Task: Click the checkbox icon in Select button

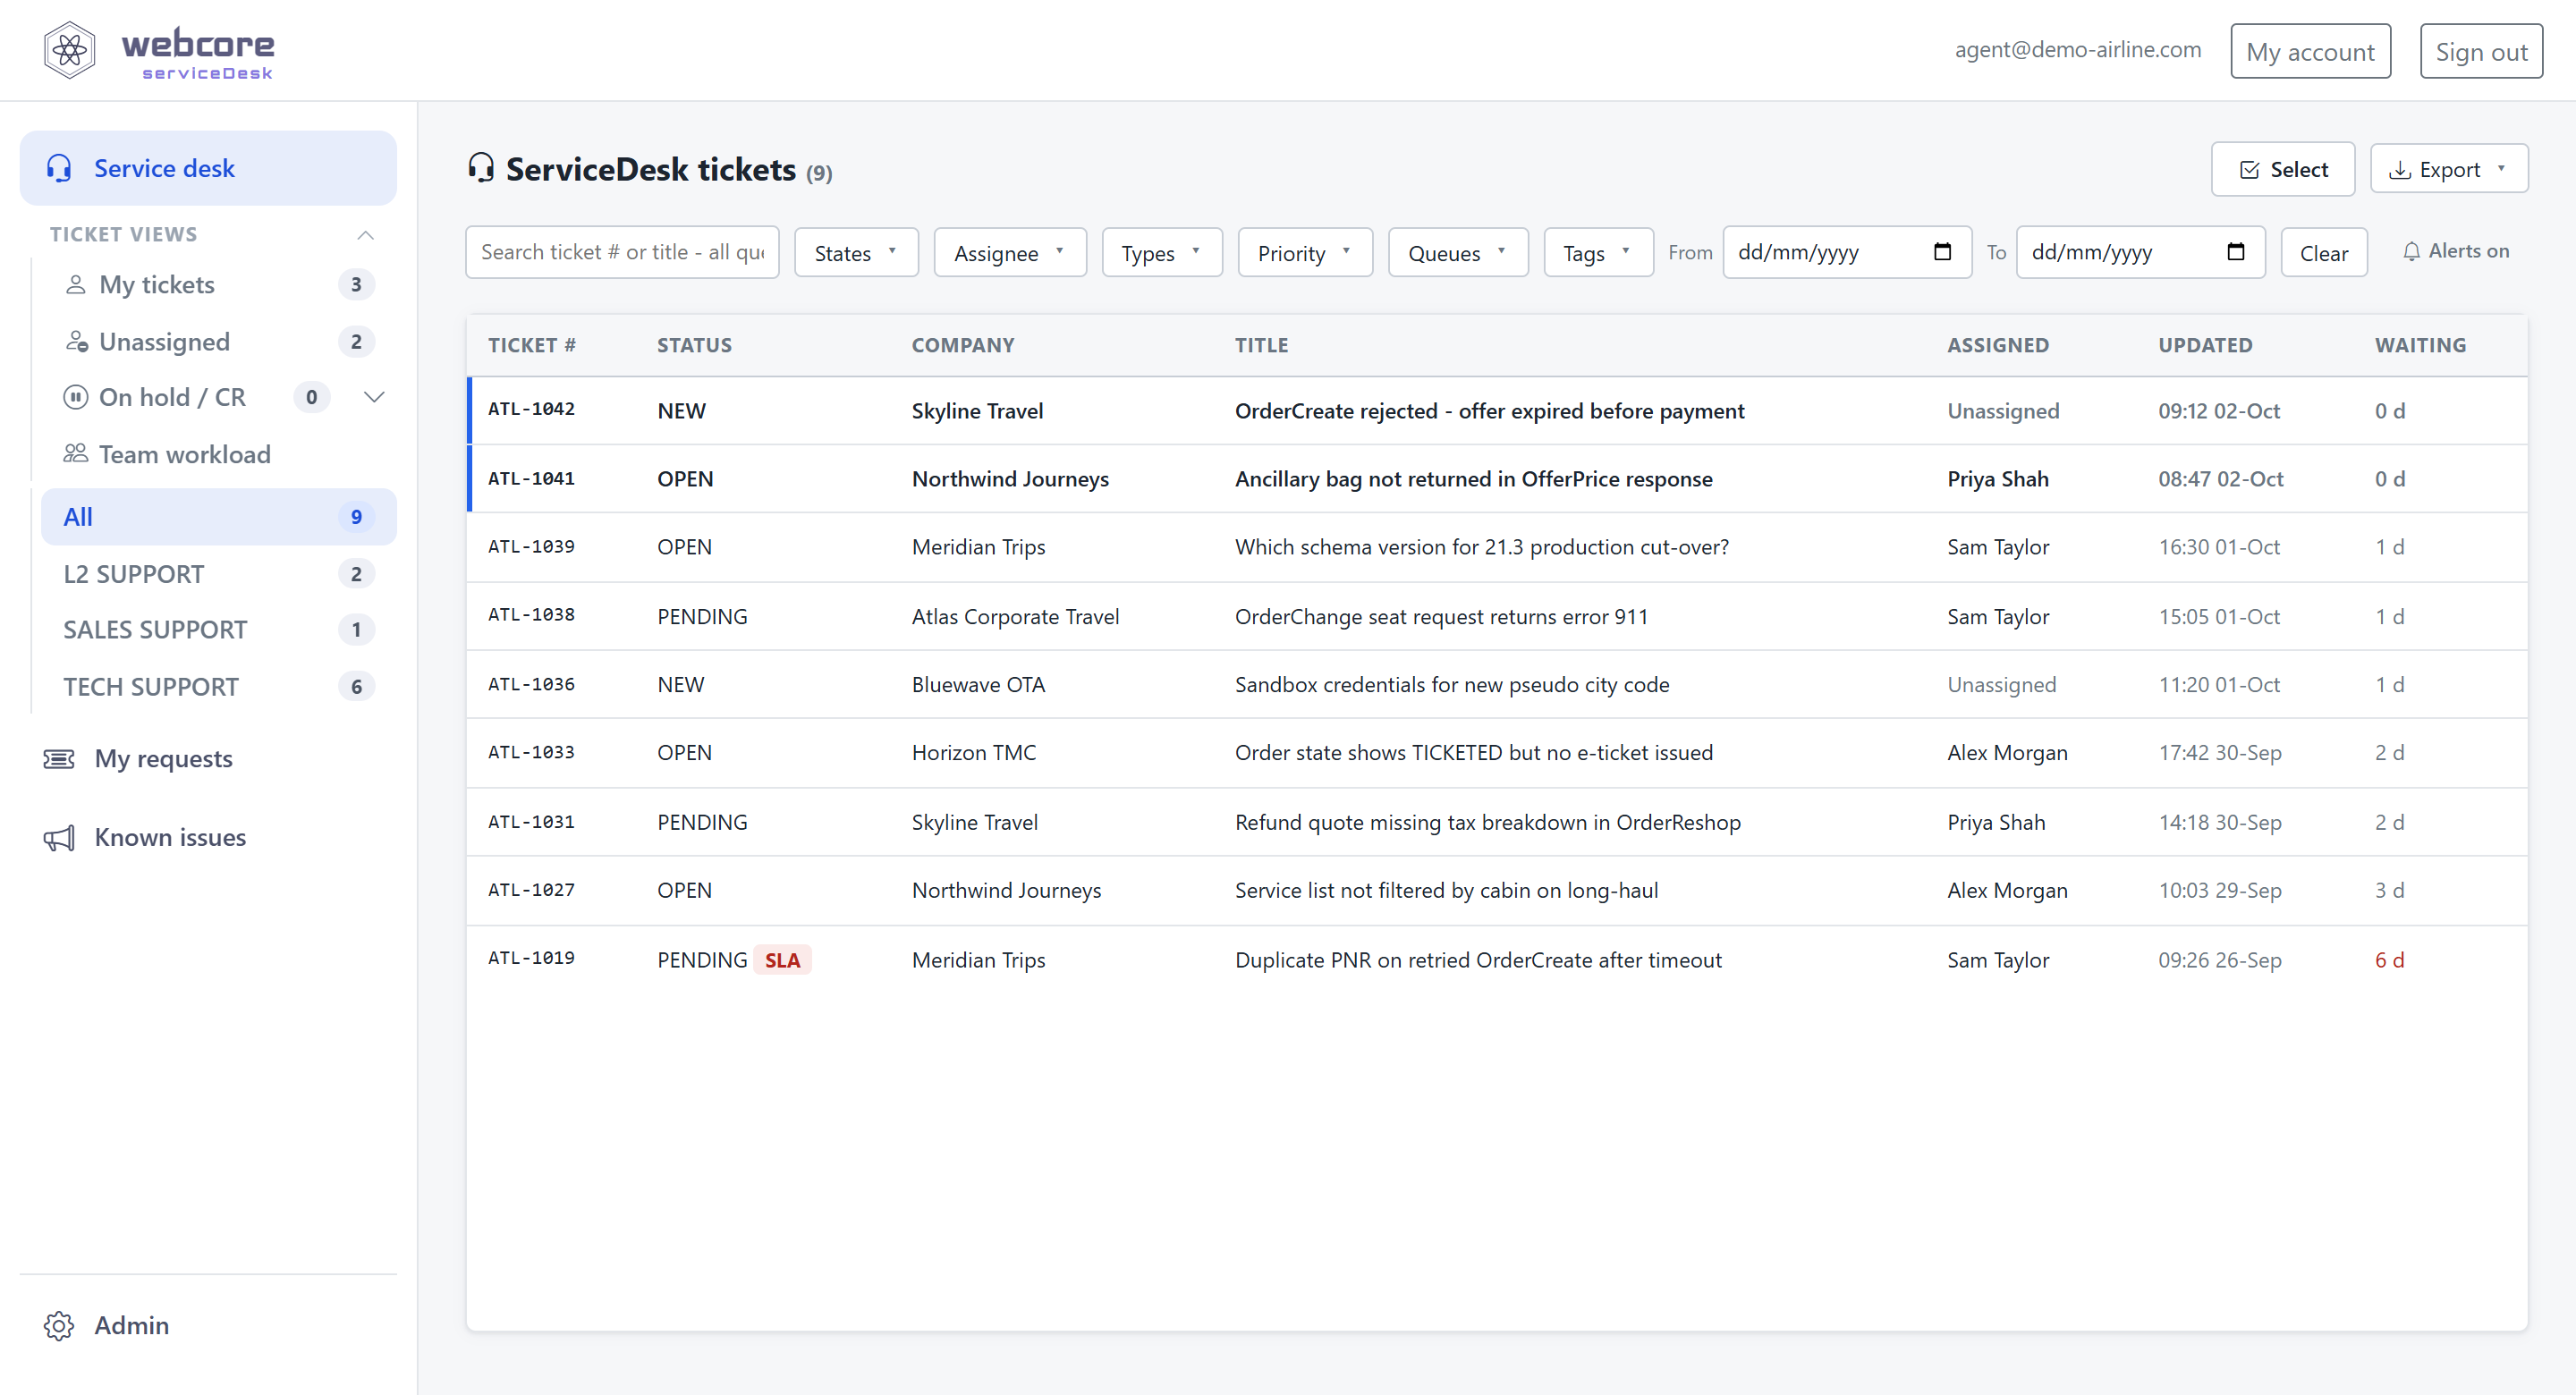Action: [2249, 170]
